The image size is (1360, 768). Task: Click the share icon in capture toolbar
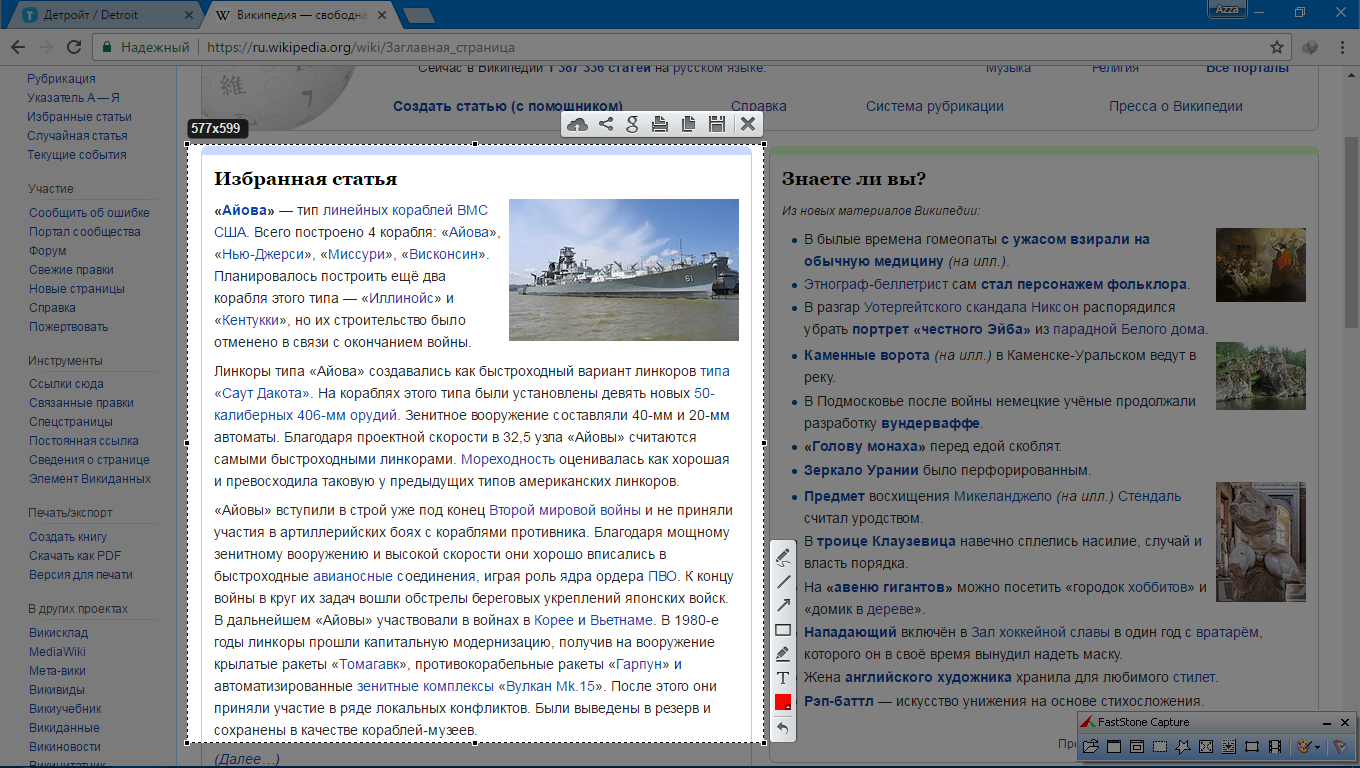[605, 124]
